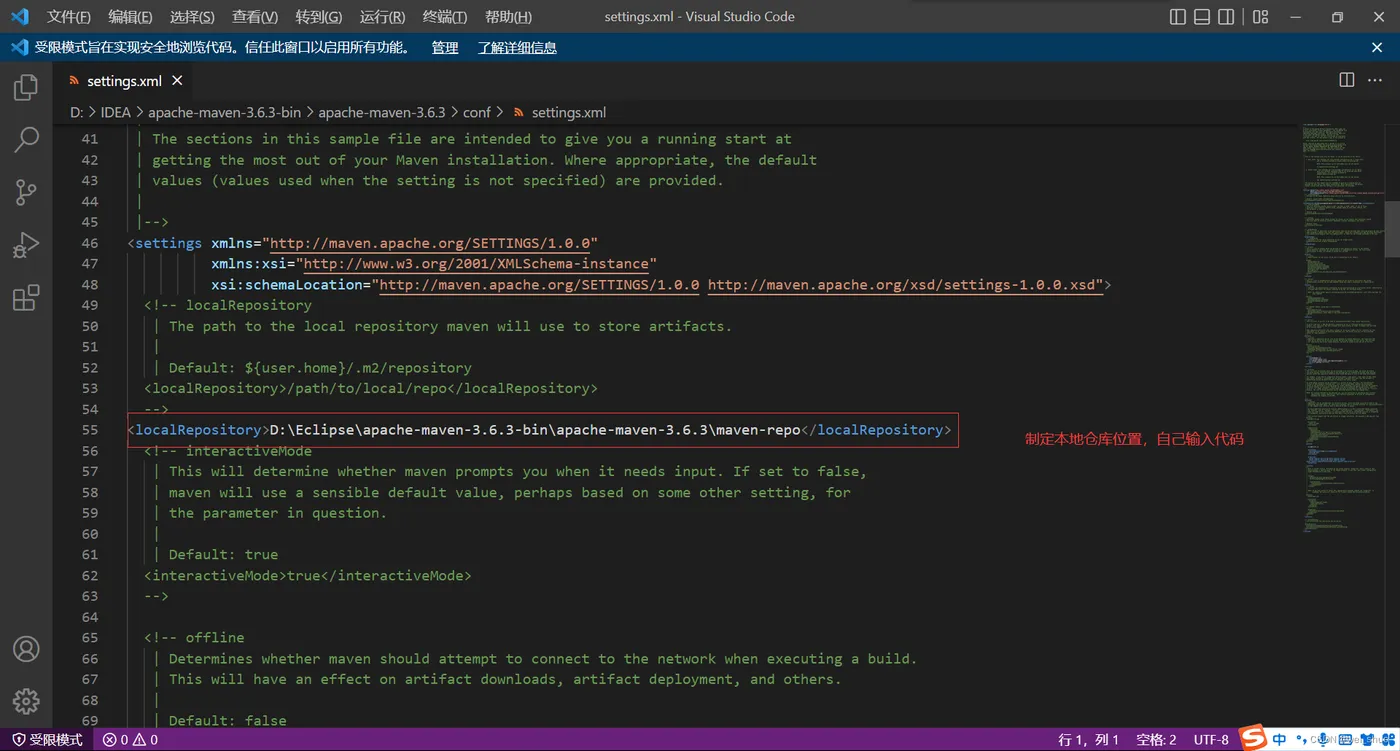Open the D: breadcrumb segment
Screen dimensions: 1400x751
coord(77,112)
